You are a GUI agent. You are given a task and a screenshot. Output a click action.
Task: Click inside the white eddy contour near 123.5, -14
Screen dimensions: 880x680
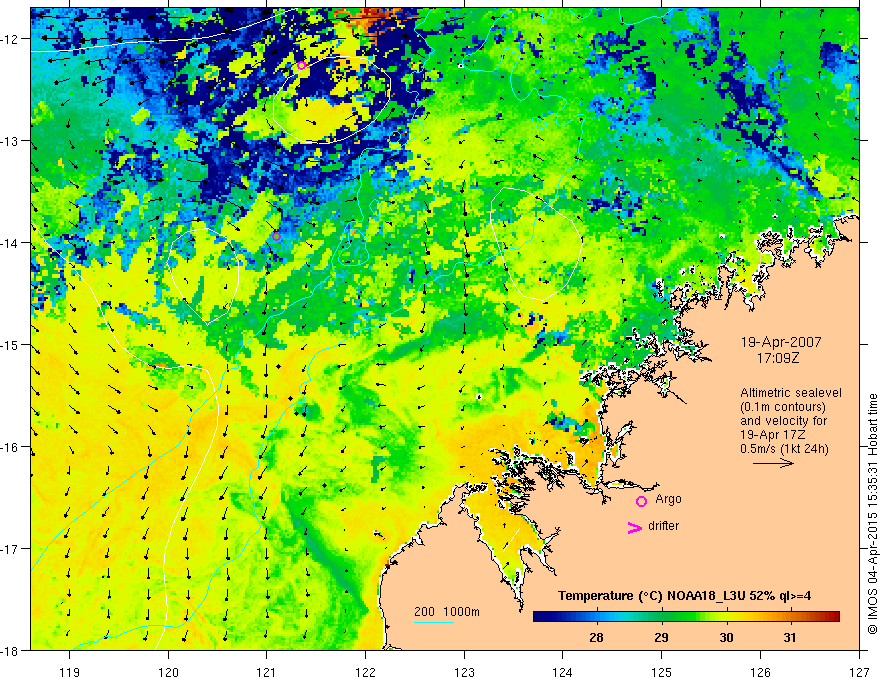click(536, 244)
